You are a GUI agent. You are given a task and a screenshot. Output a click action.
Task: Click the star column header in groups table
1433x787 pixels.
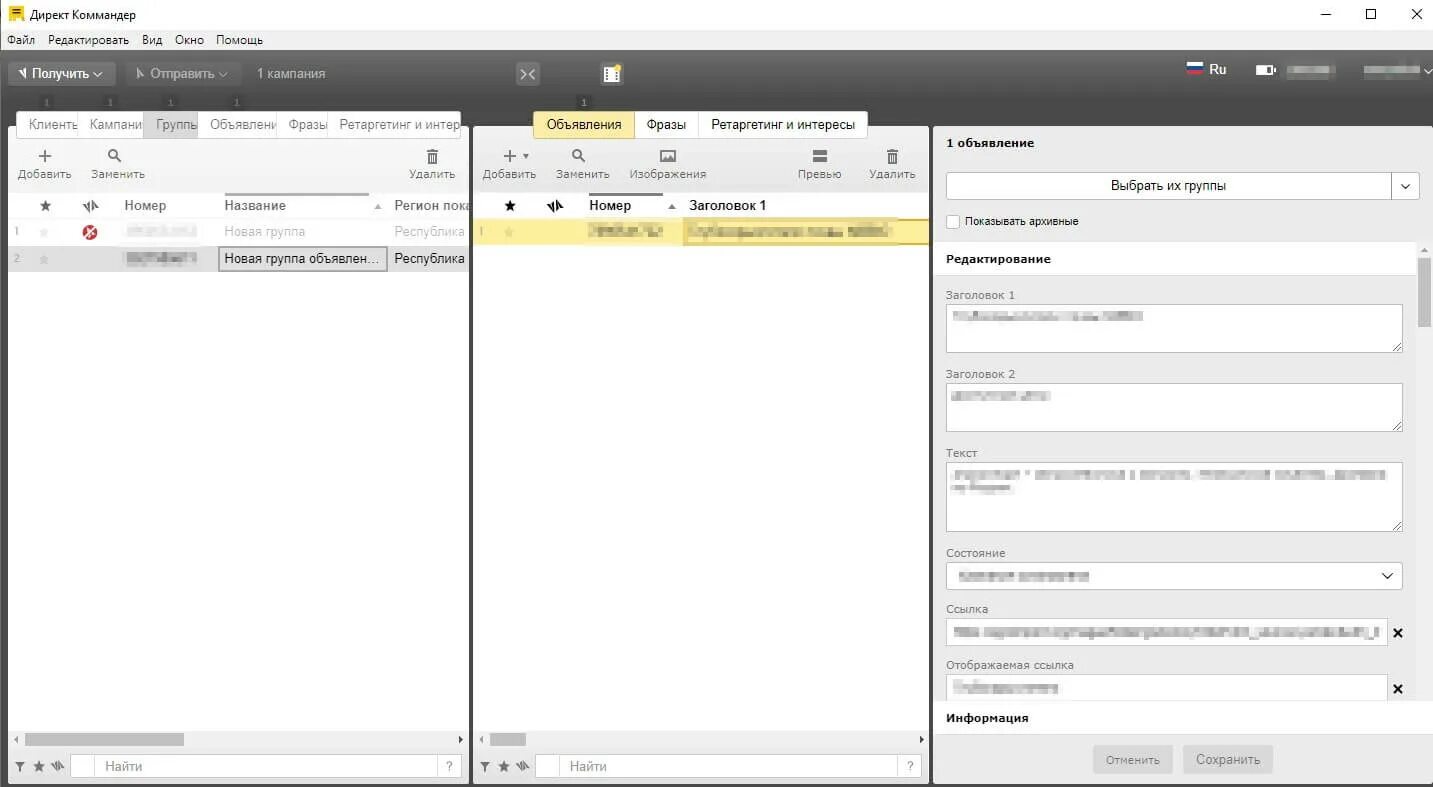tap(45, 206)
